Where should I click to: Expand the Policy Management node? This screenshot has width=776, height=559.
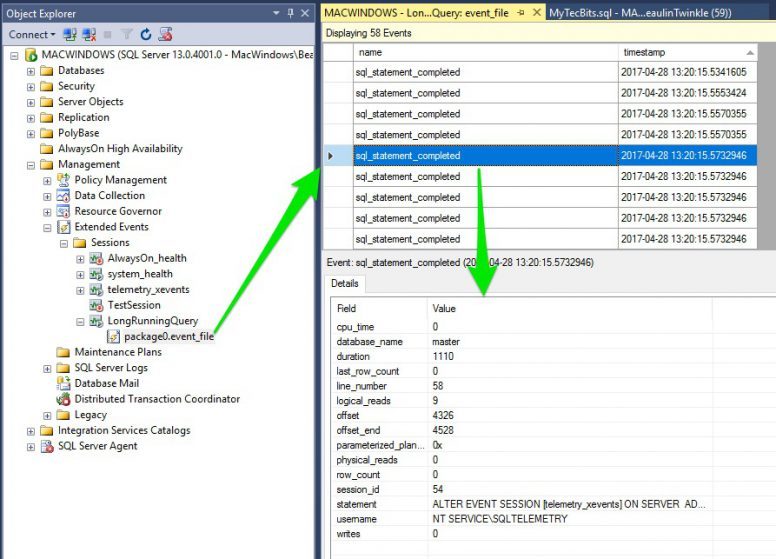click(x=47, y=181)
